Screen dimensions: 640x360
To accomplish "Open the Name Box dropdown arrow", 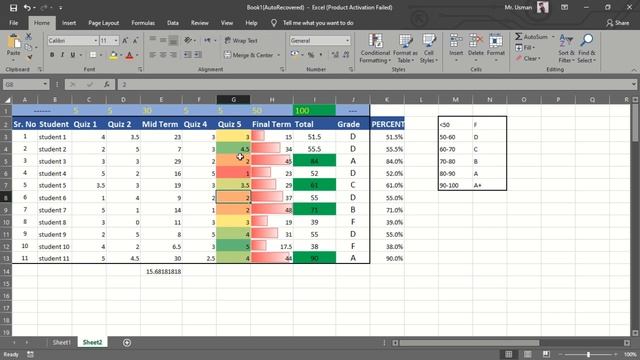I will click(x=45, y=84).
